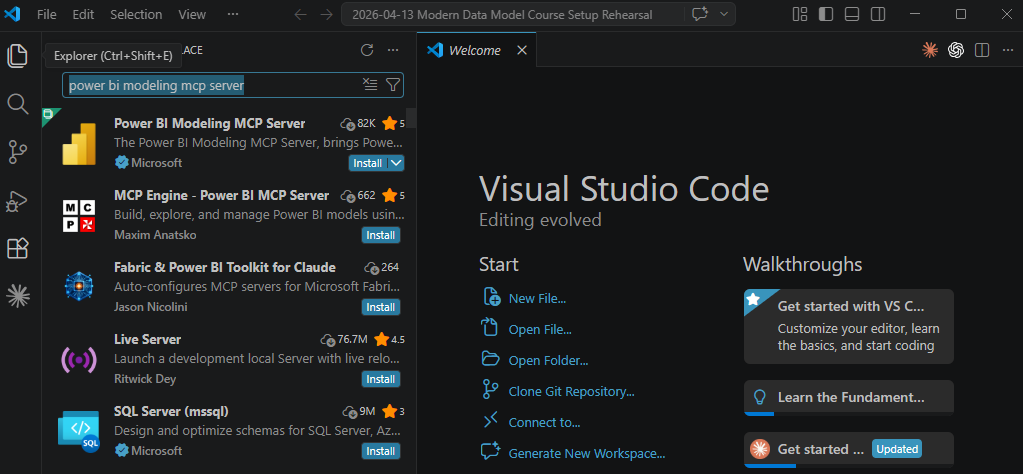Open the Selection menu
The image size is (1023, 474).
[136, 14]
